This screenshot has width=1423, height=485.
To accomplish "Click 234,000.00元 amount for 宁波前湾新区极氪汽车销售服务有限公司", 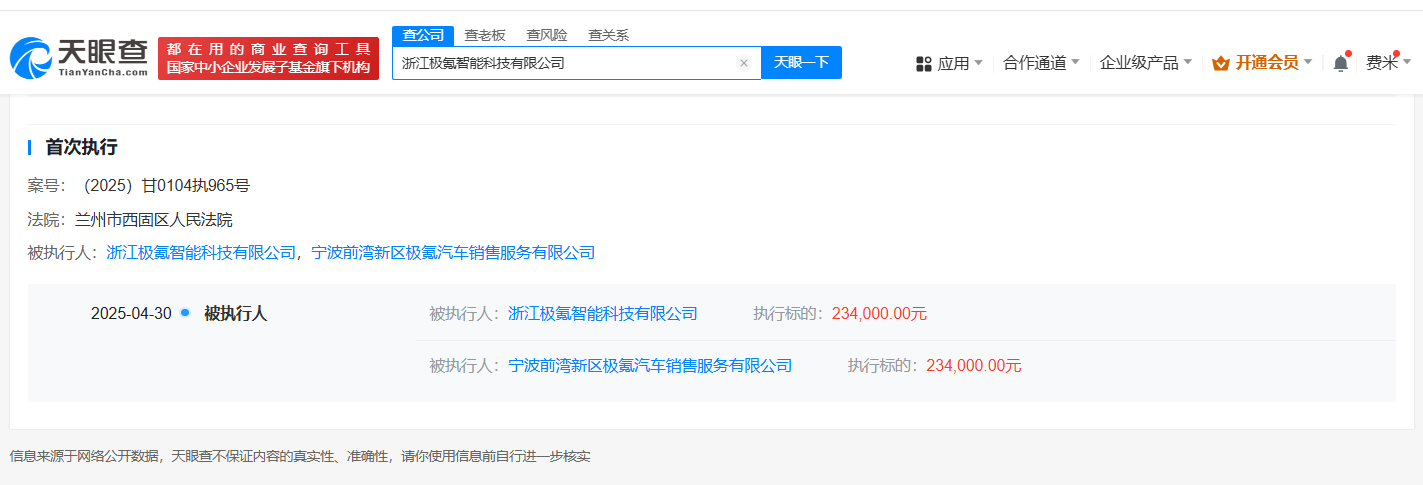I will (x=974, y=366).
